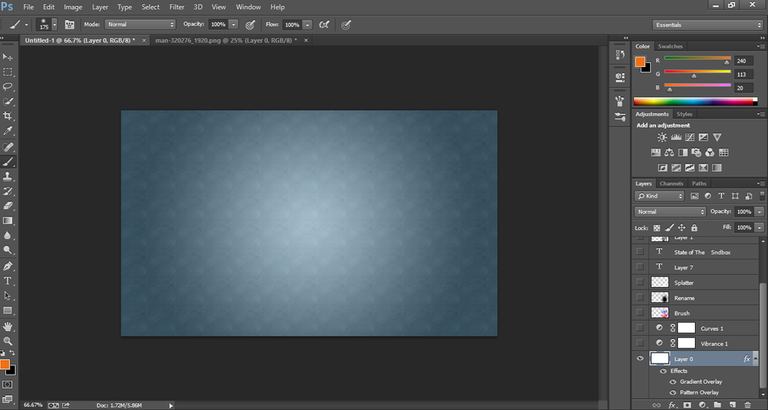Viewport: 768px width, 410px height.
Task: Toggle Gradient Overlay effect visibility
Action: [x=671, y=381]
